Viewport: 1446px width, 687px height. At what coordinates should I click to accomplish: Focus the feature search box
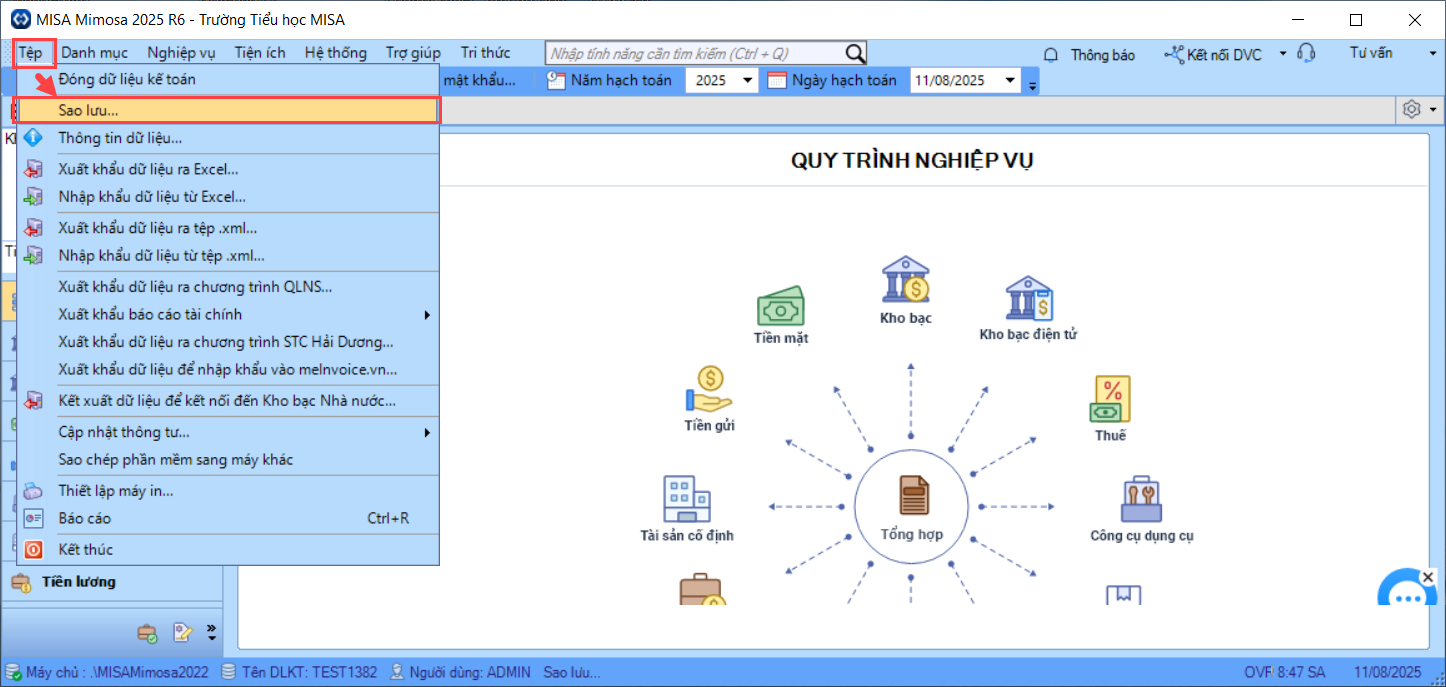[x=695, y=54]
